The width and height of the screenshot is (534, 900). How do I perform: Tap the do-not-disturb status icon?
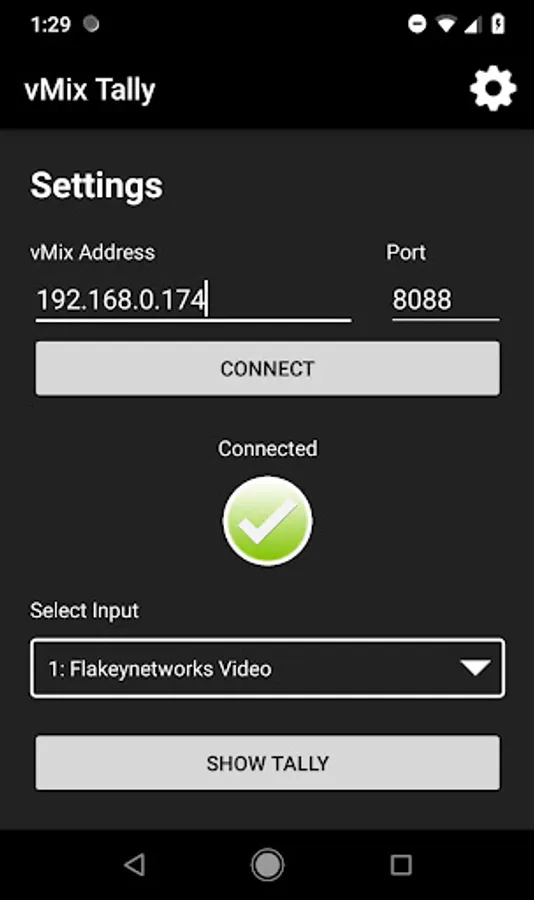coord(417,24)
